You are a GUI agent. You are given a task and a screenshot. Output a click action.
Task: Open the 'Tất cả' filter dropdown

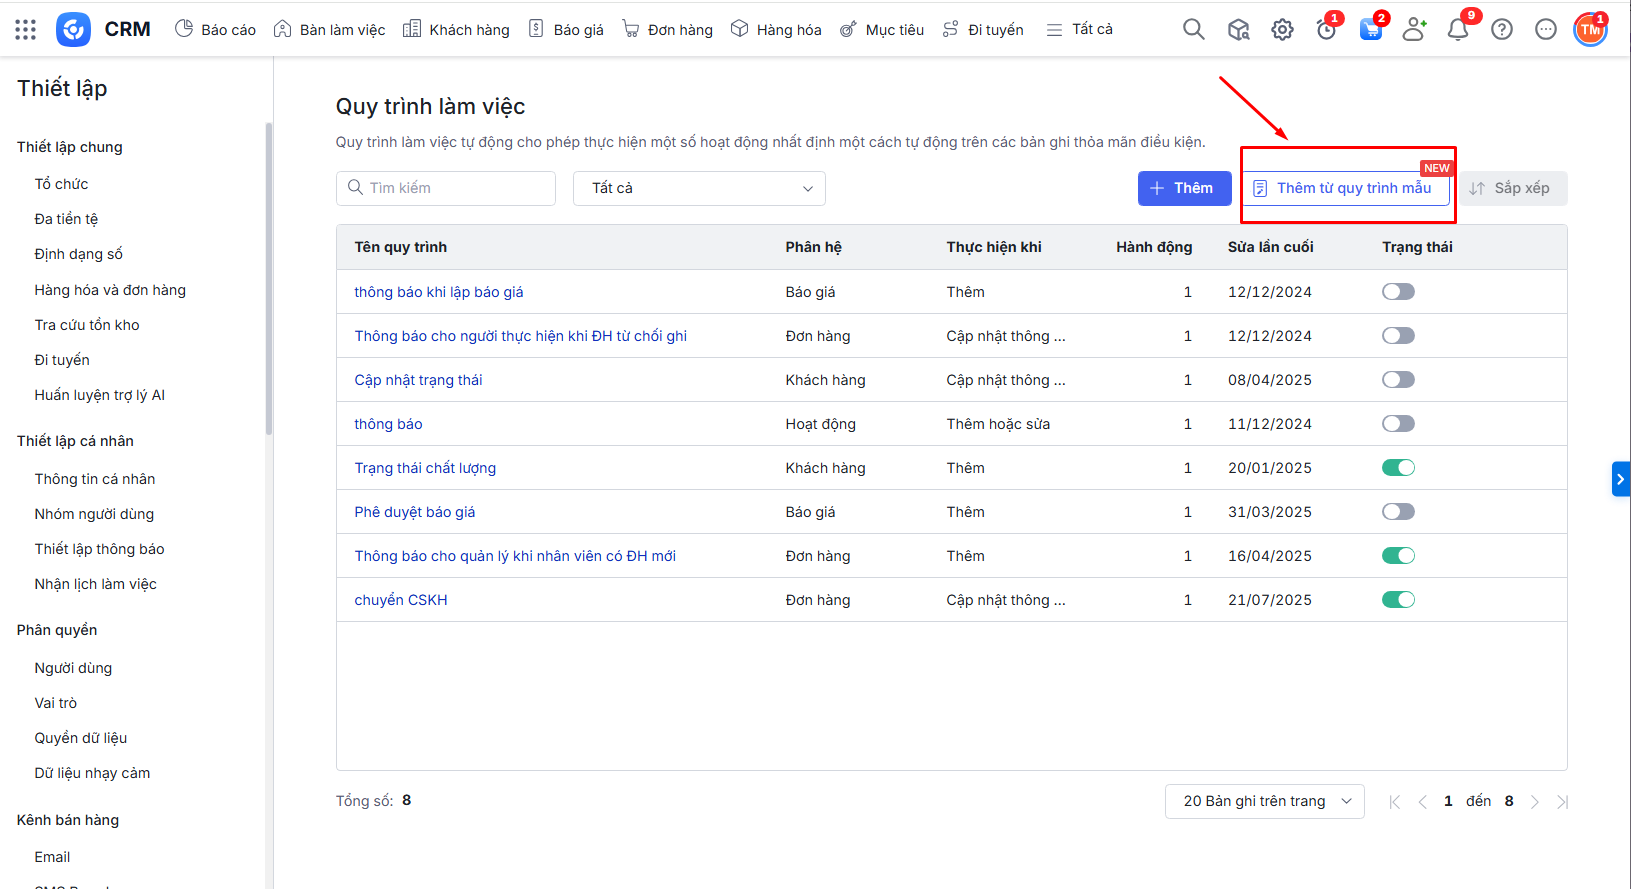(699, 188)
